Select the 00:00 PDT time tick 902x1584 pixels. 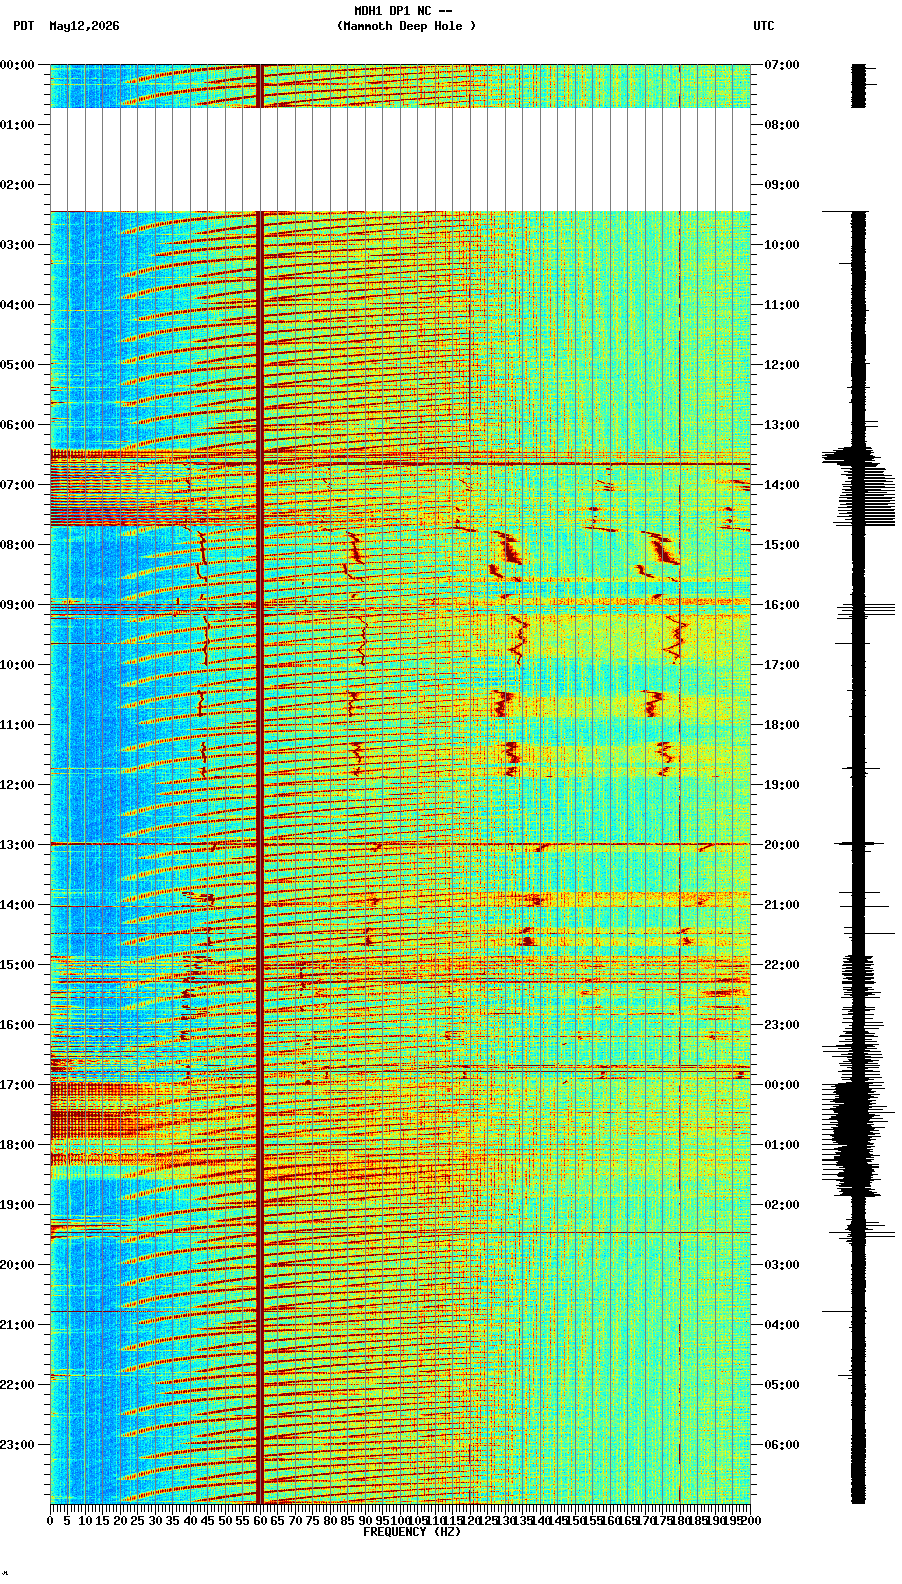[17, 64]
